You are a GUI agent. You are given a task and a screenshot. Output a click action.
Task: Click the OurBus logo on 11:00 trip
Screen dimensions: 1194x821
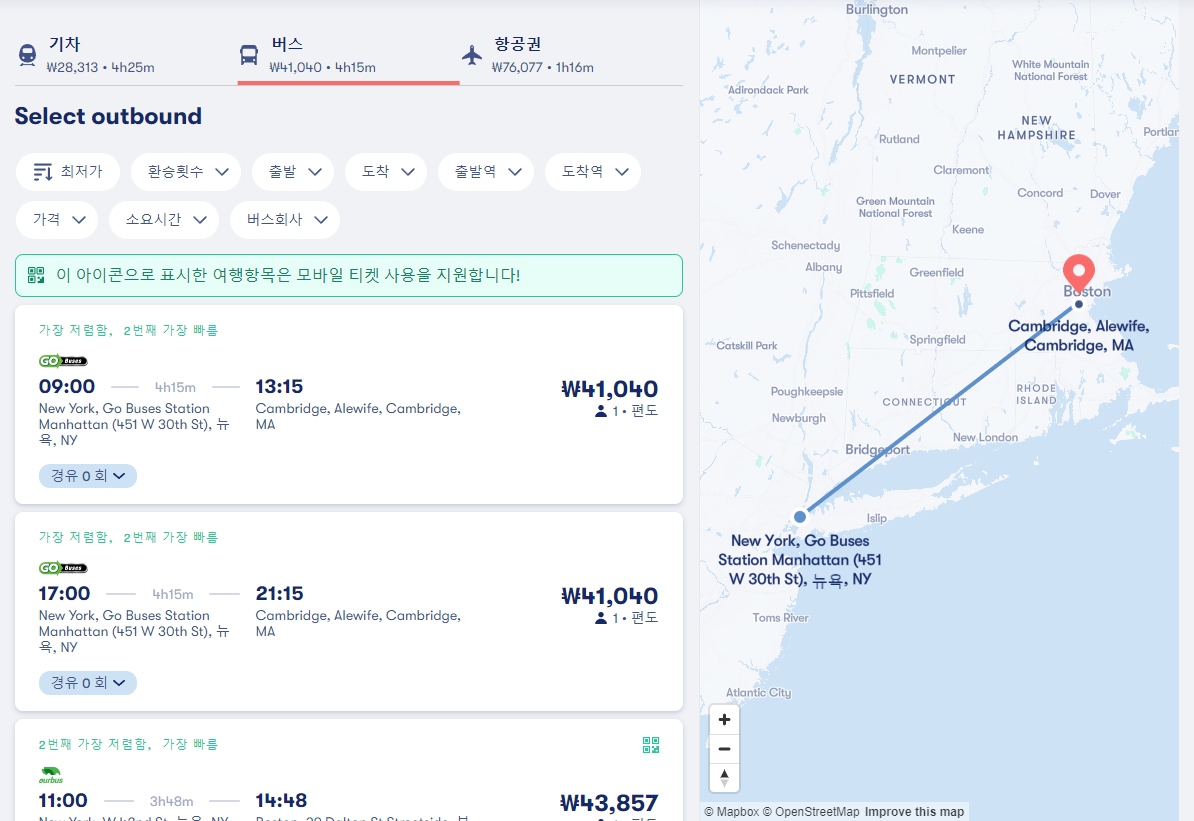pyautogui.click(x=51, y=775)
